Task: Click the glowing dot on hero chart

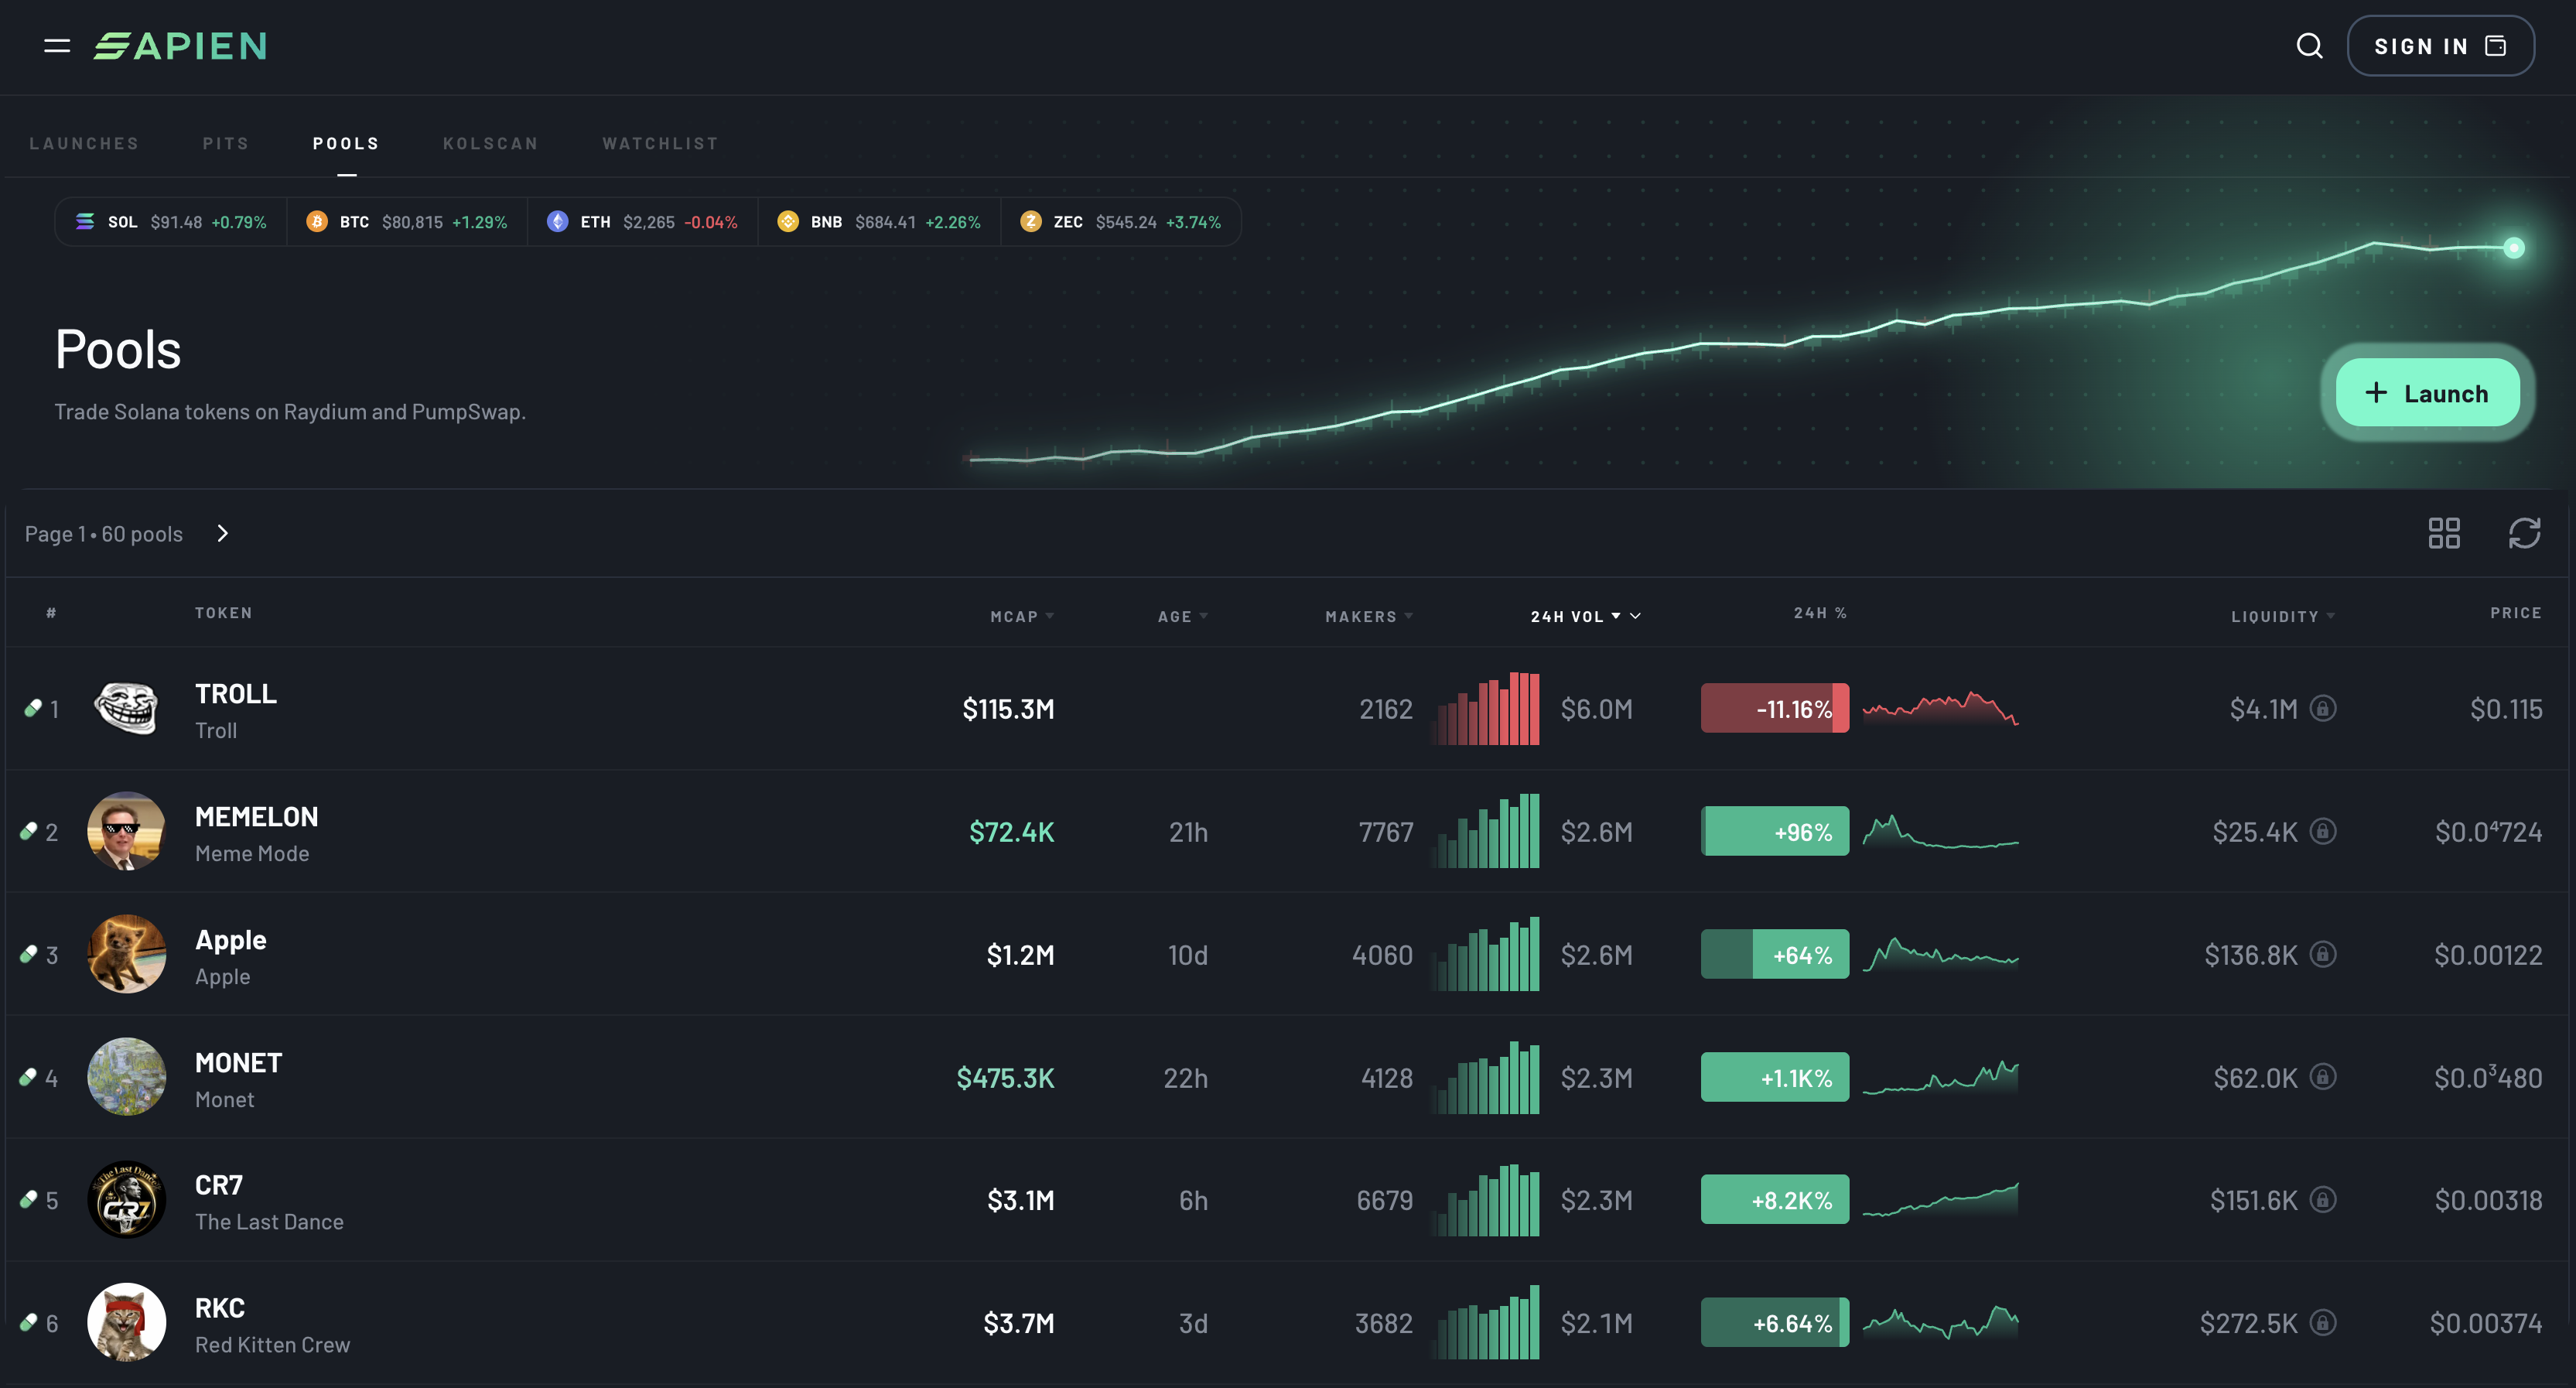Action: tap(2514, 248)
